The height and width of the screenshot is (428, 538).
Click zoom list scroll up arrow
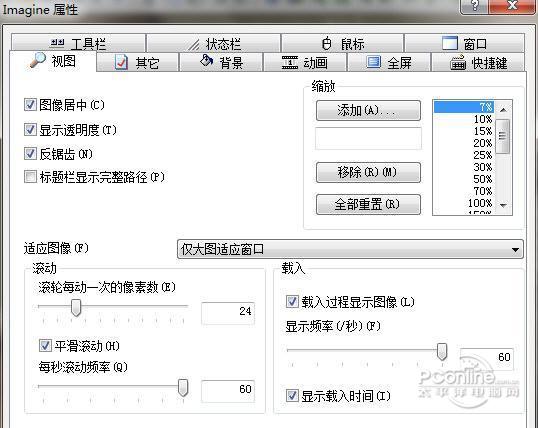pos(503,110)
